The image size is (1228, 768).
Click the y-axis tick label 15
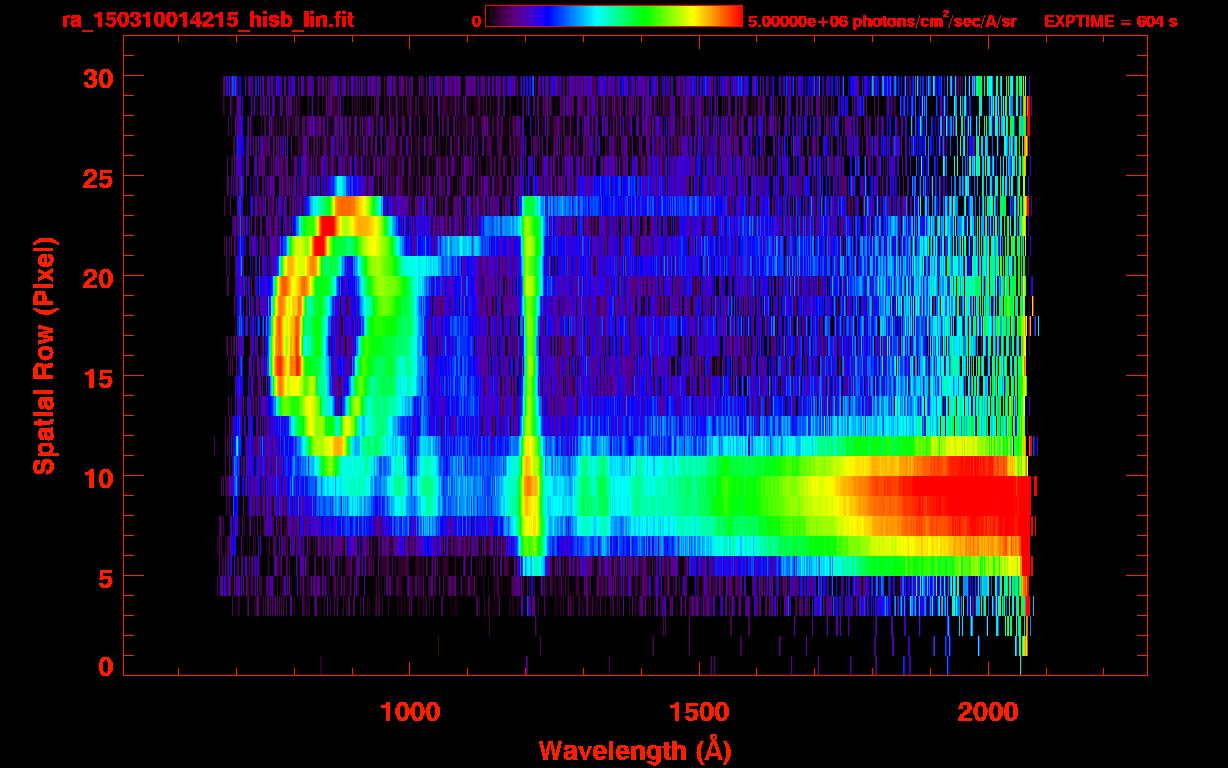tap(98, 377)
